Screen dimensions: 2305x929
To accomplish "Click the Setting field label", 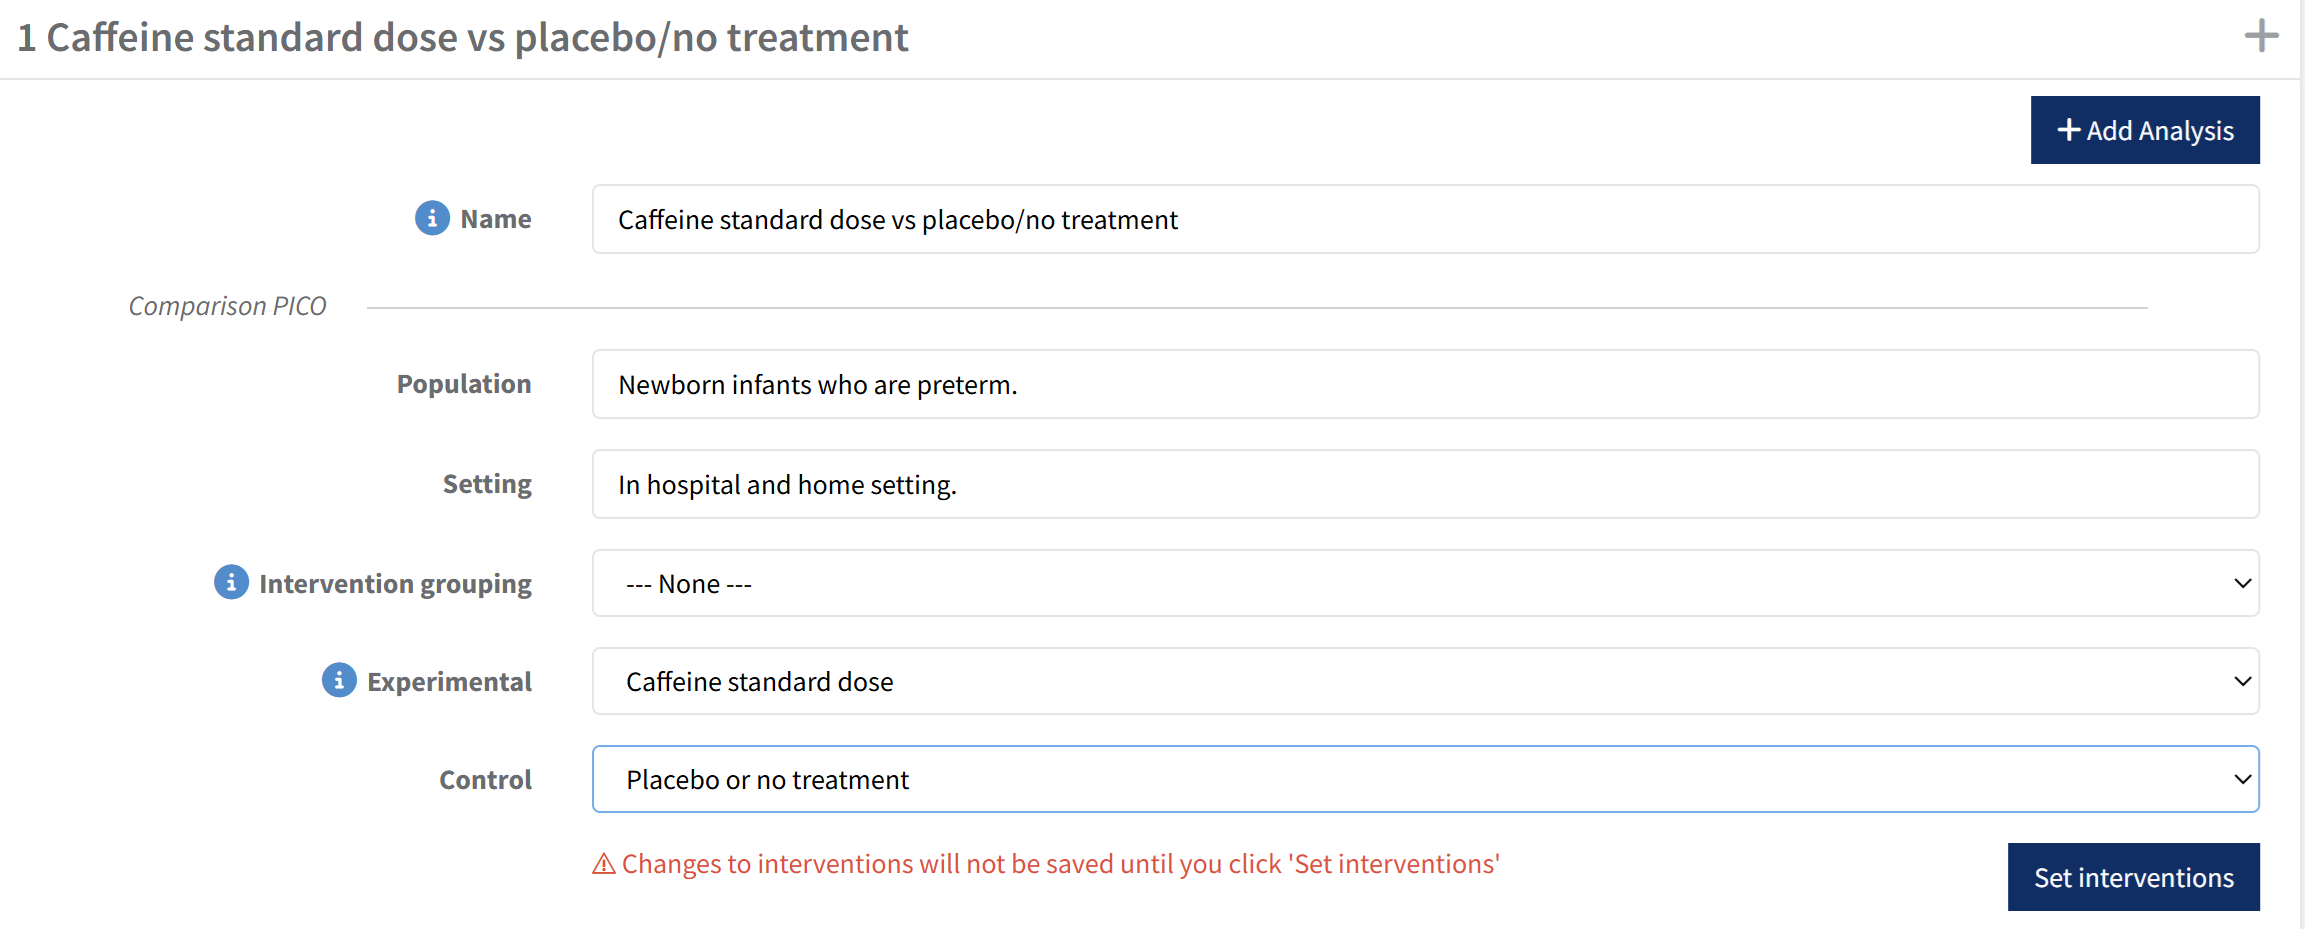I will point(487,484).
